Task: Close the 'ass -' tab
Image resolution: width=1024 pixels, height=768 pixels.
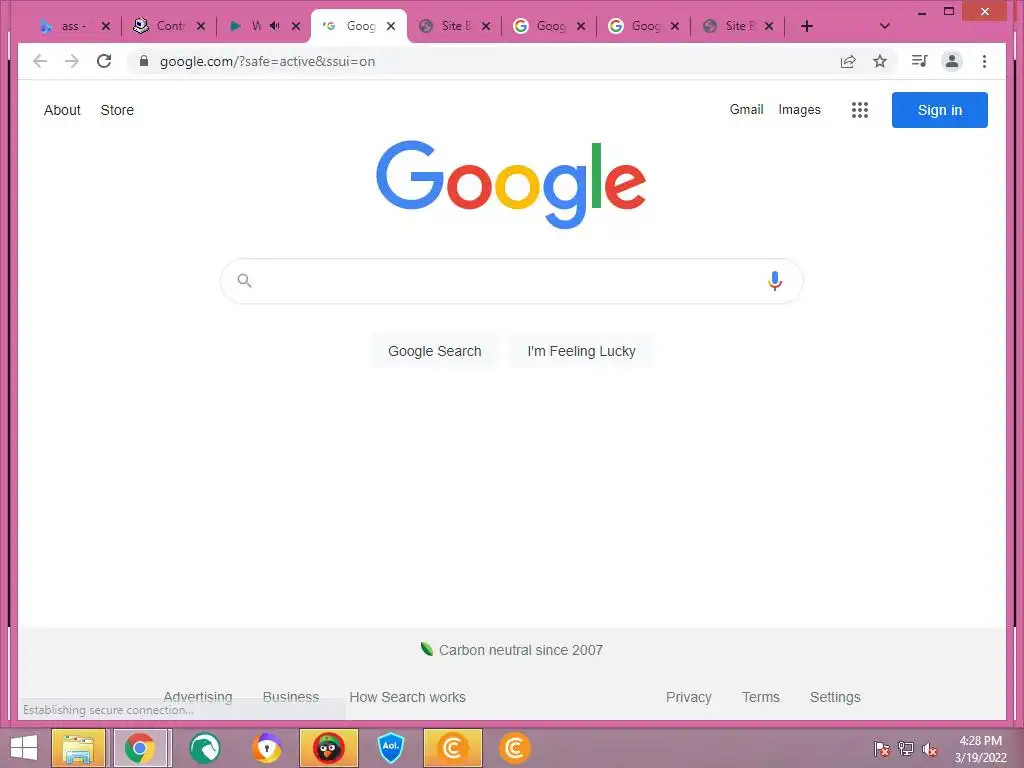Action: pos(106,26)
